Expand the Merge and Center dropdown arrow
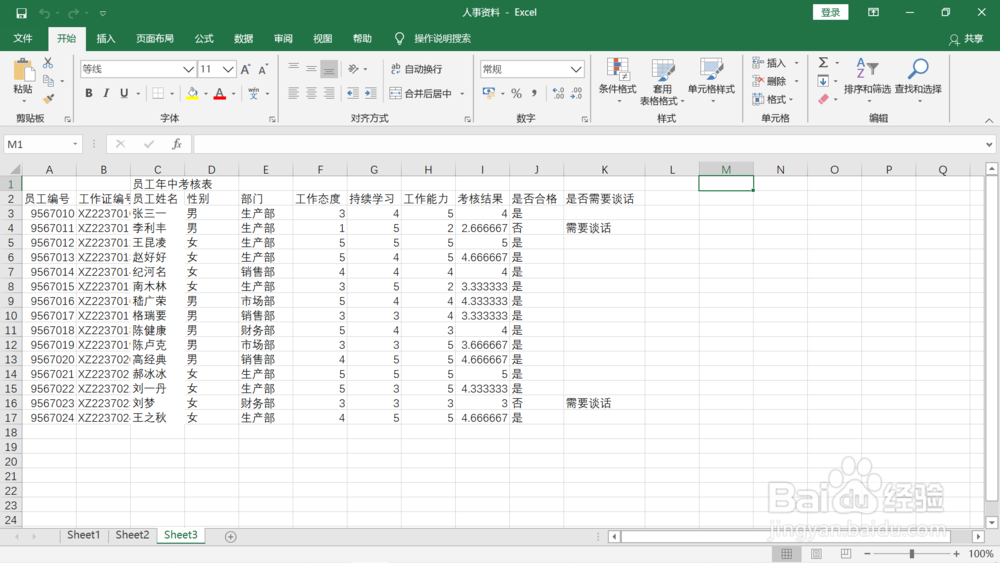 pos(462,94)
